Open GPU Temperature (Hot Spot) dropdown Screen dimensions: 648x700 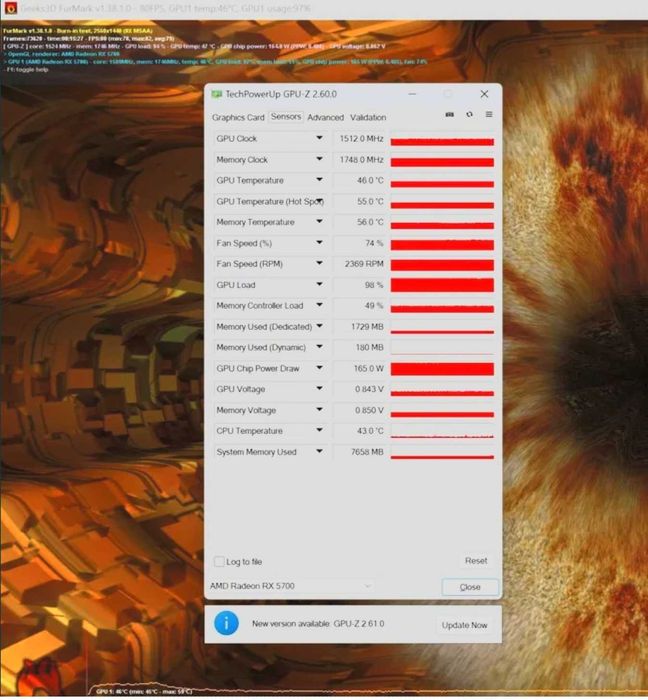pyautogui.click(x=320, y=201)
